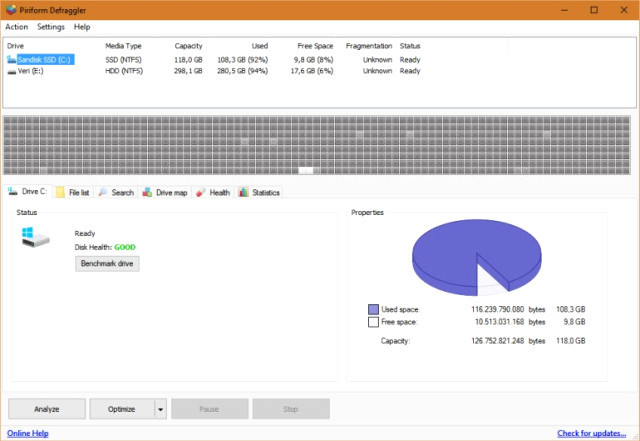Click the Benchmark drive button
This screenshot has width=640, height=441.
(x=107, y=263)
